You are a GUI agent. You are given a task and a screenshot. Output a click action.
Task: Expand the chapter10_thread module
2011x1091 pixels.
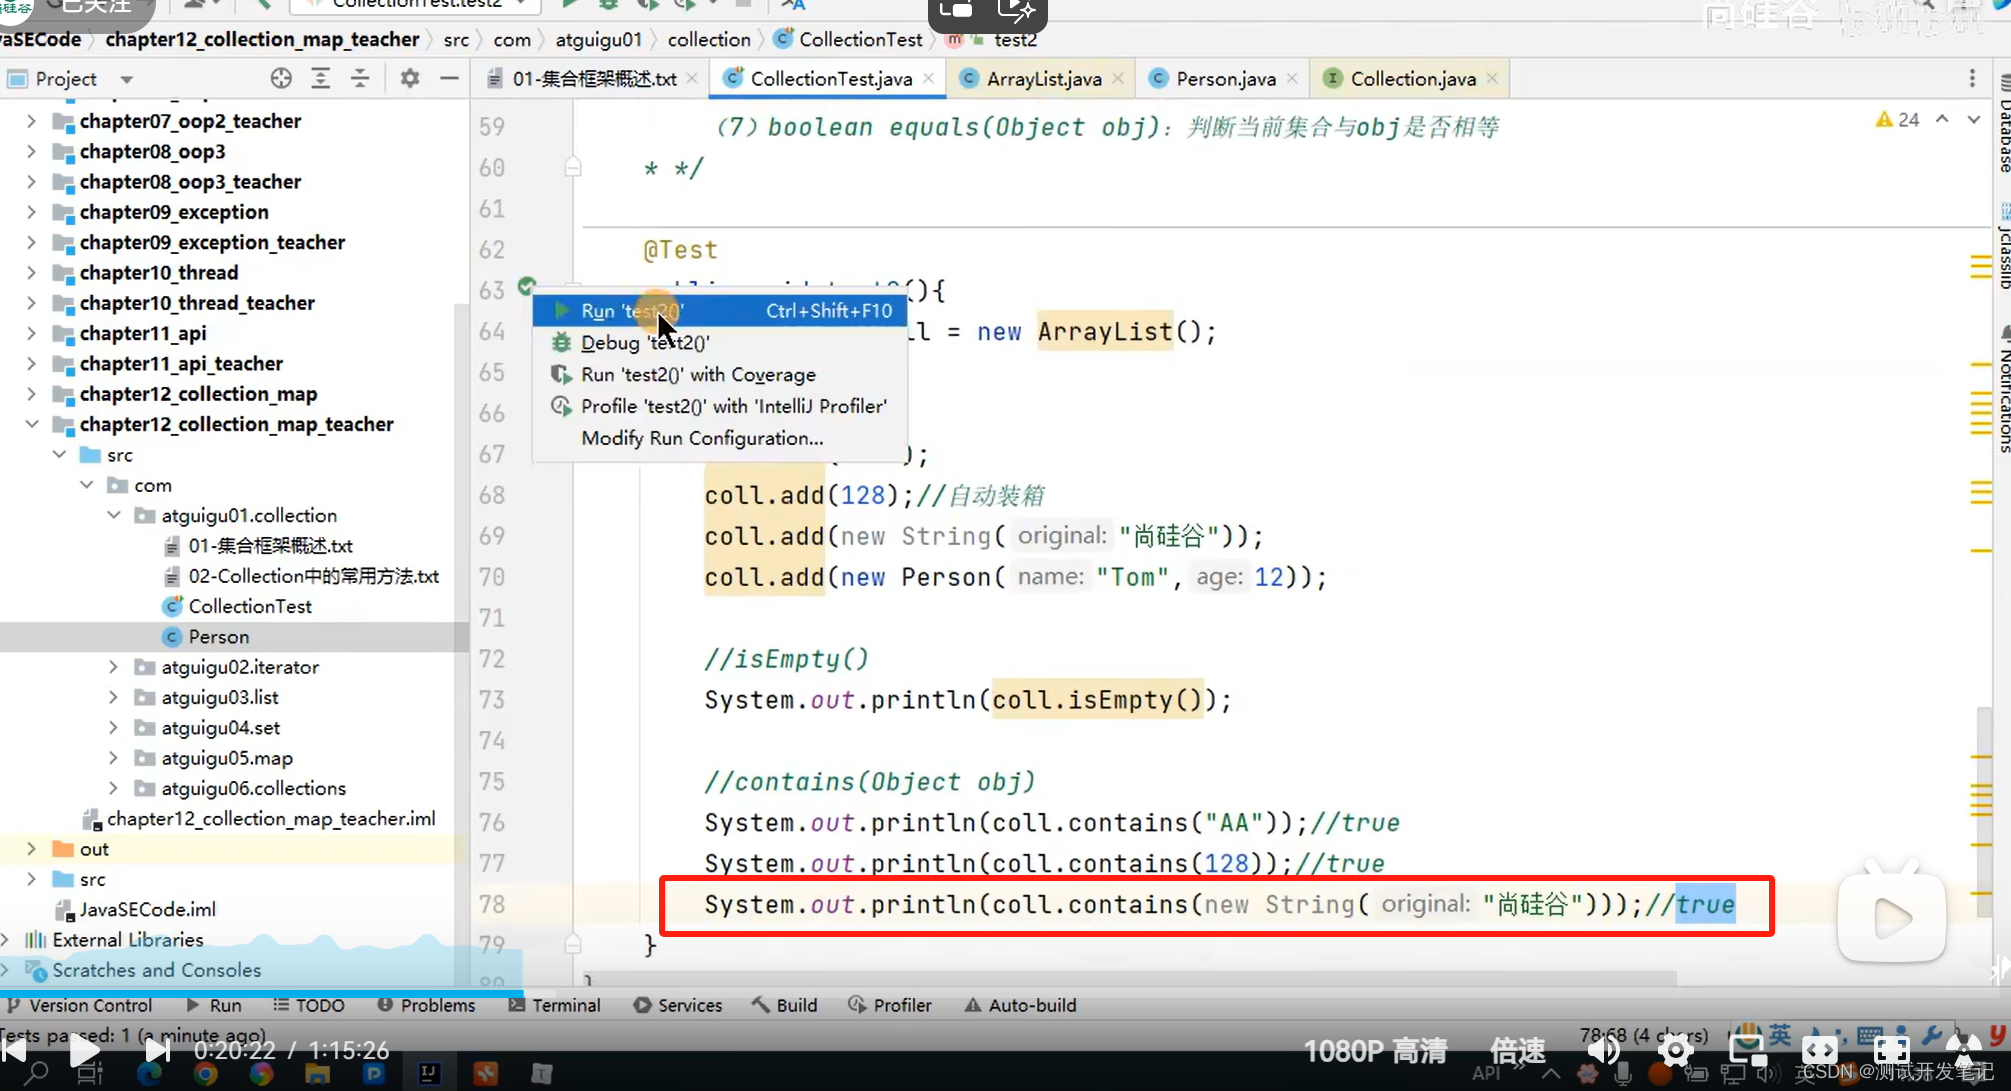pyautogui.click(x=31, y=272)
